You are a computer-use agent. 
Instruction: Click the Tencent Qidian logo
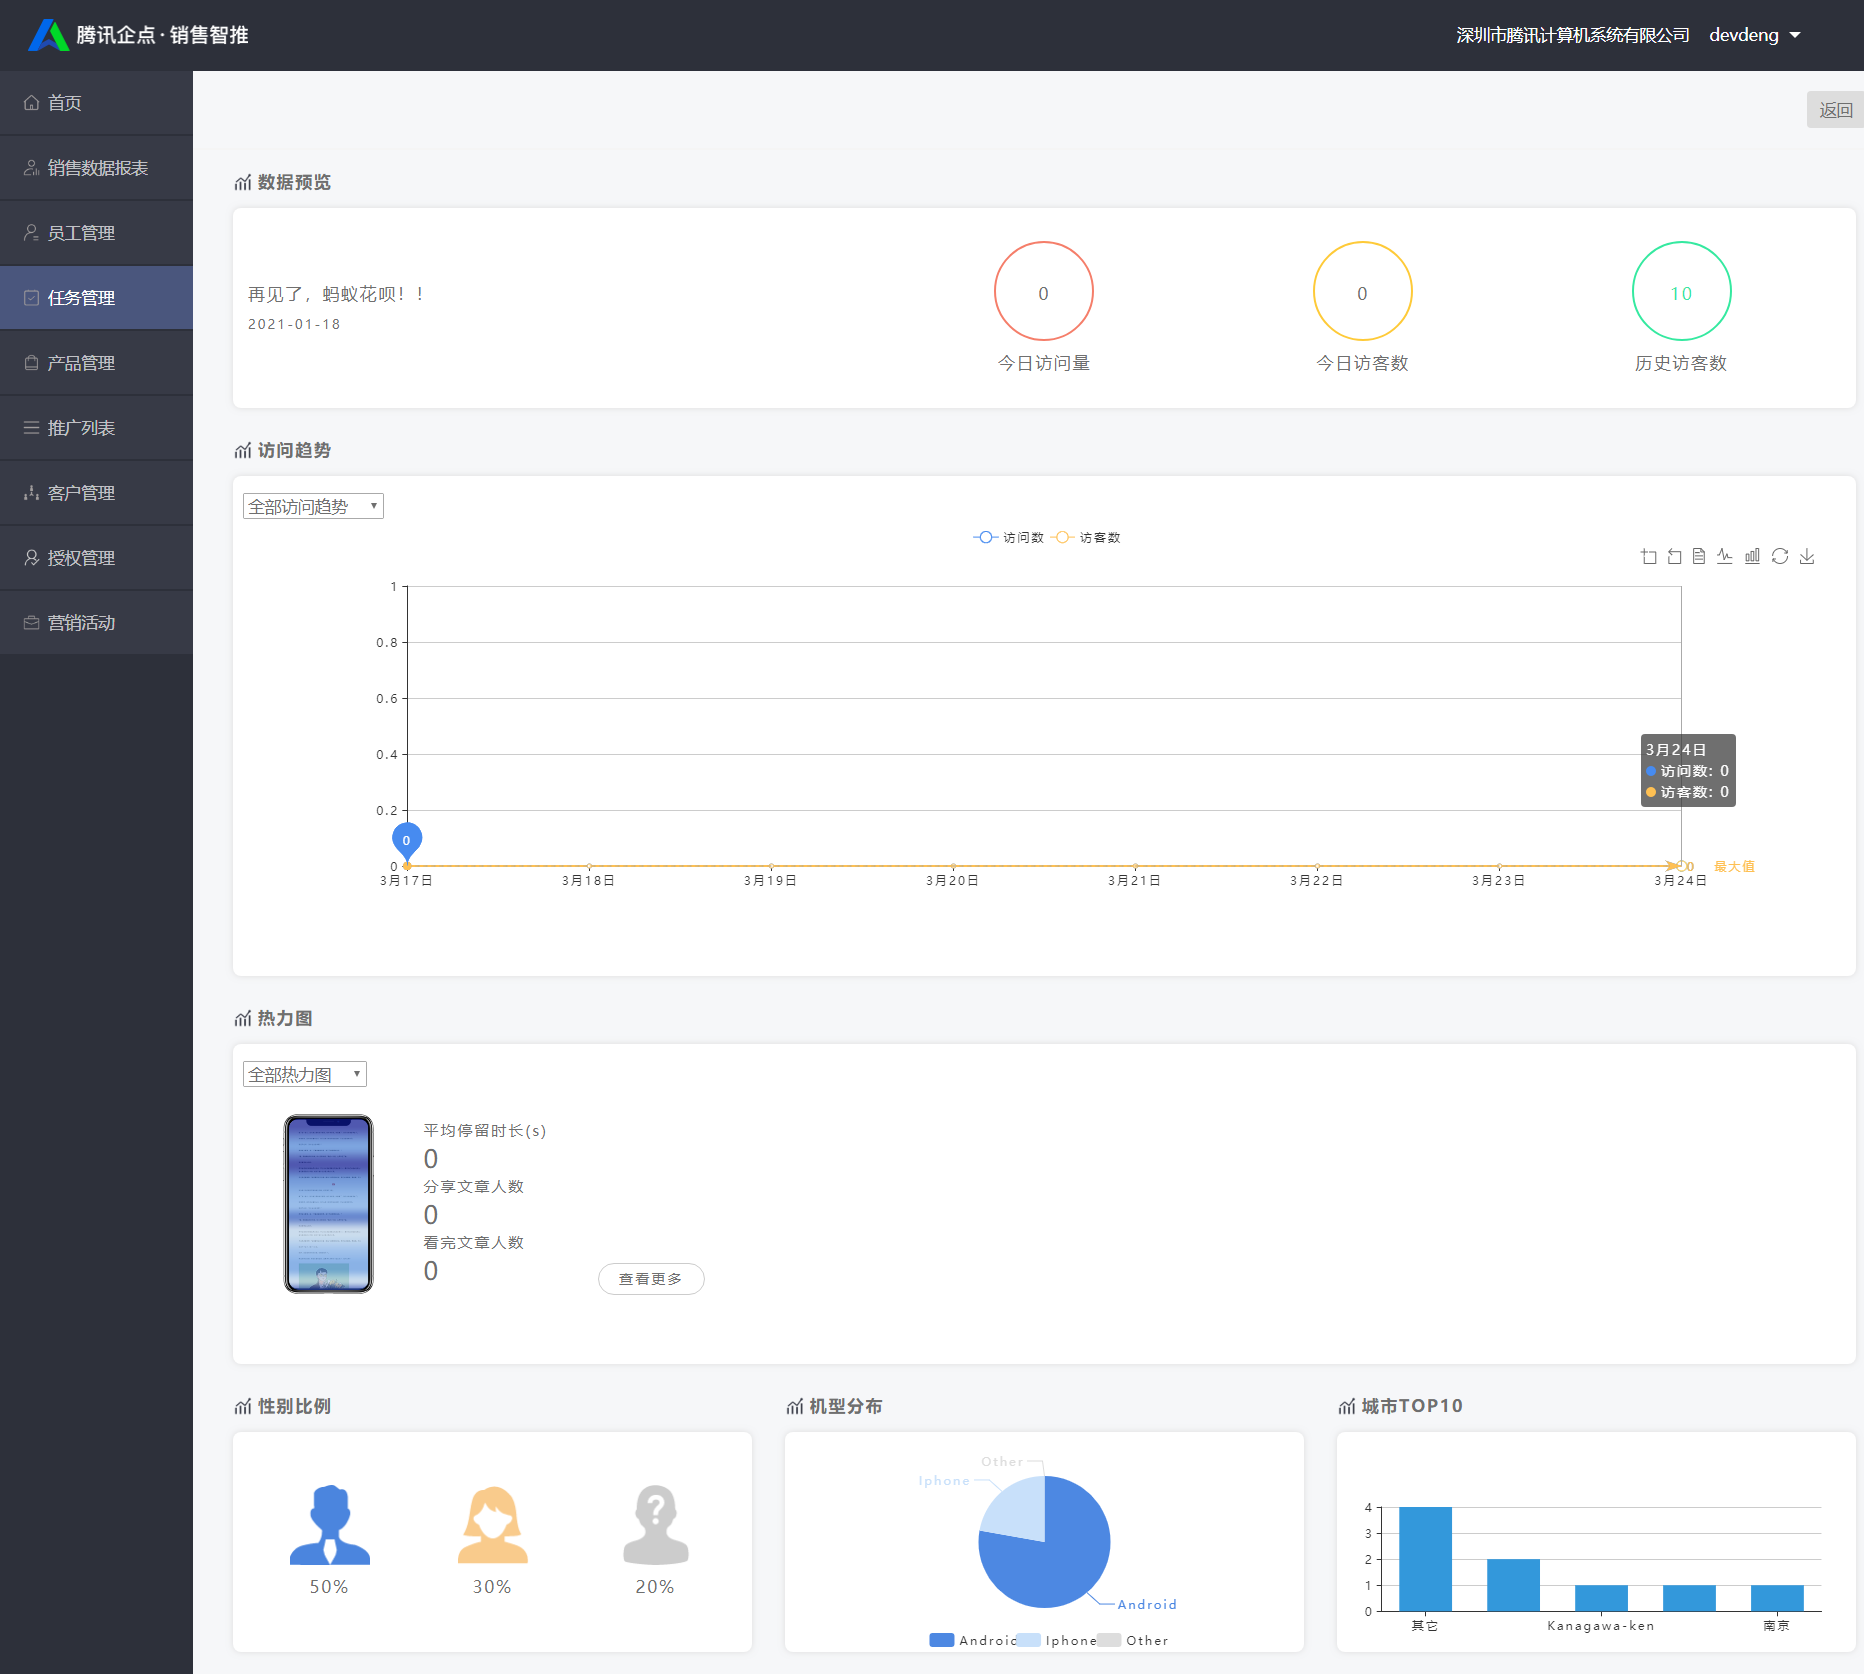click(47, 35)
